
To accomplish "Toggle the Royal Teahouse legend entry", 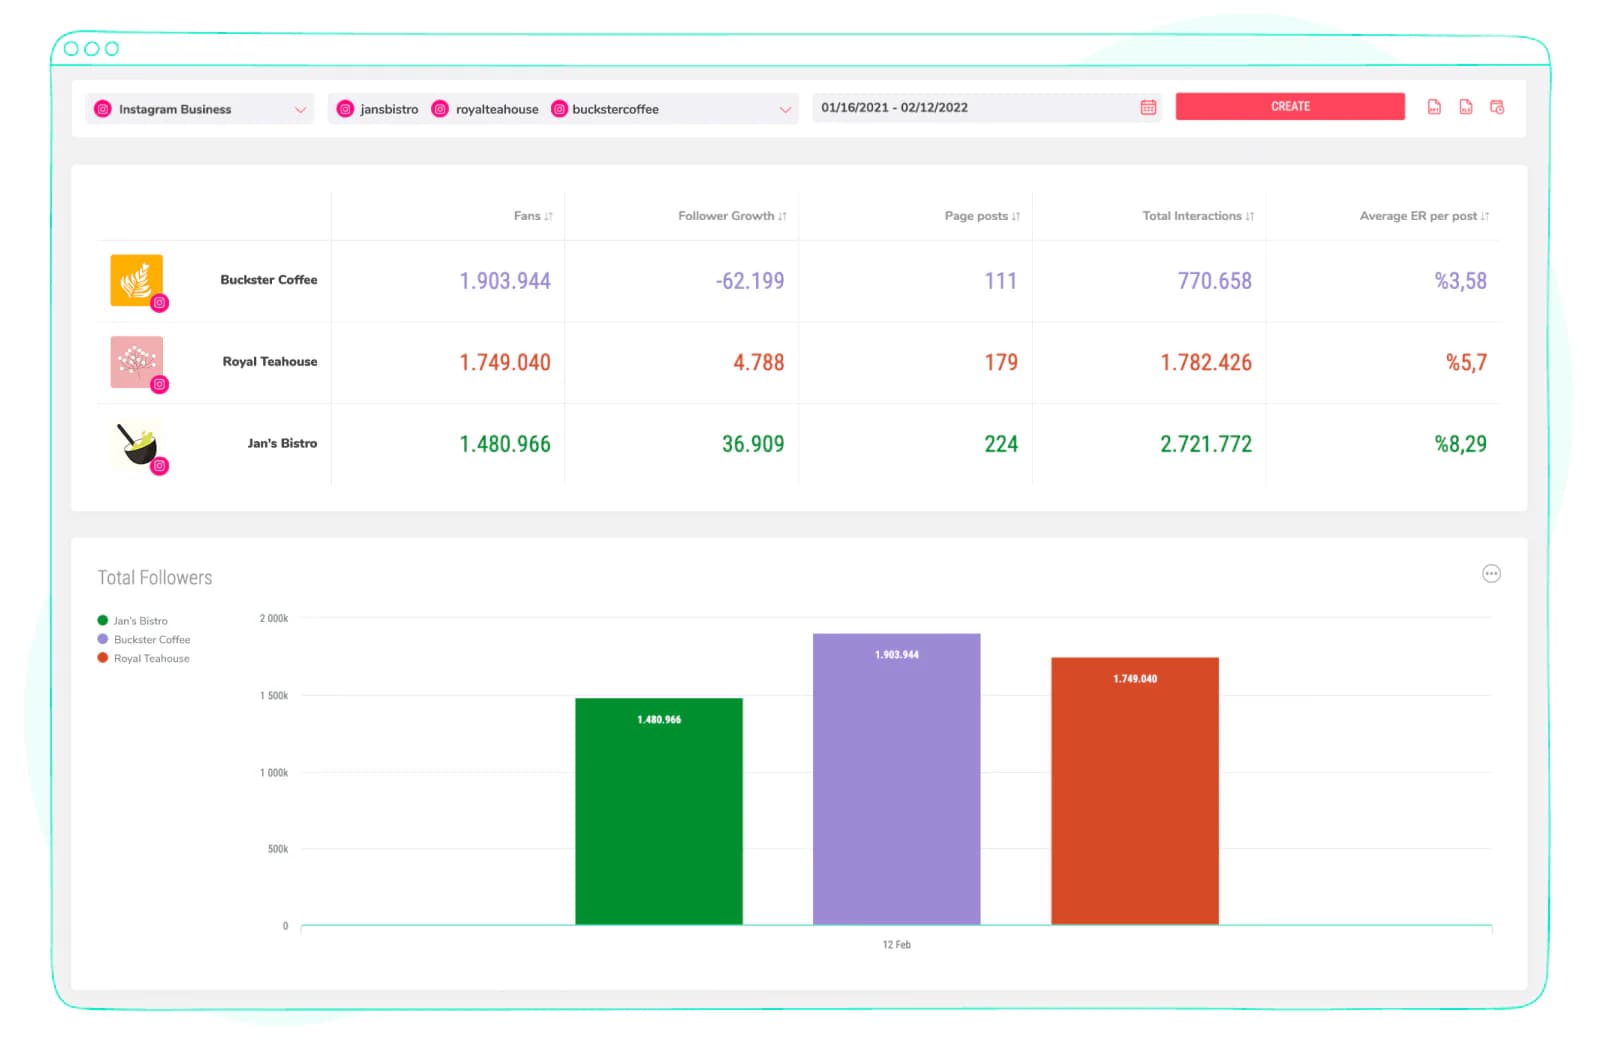I will 143,659.
